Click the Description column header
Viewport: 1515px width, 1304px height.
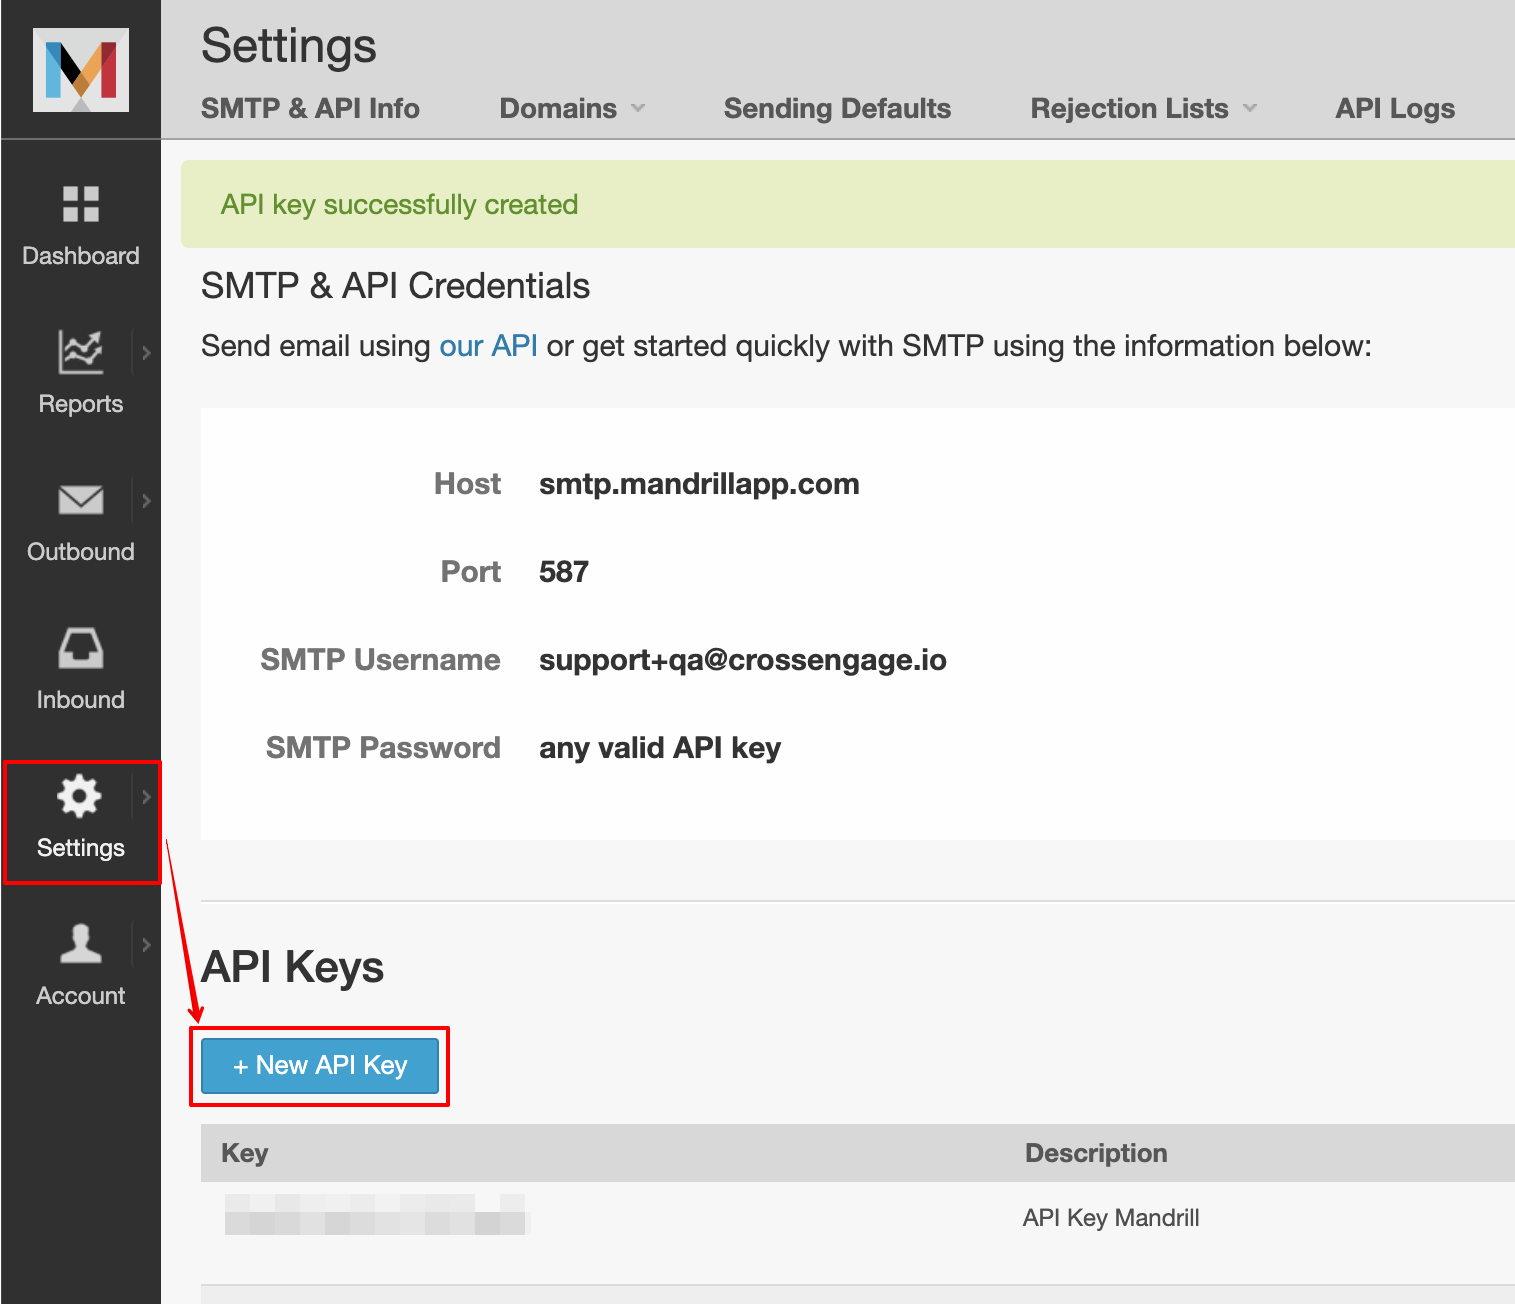pos(1096,1153)
